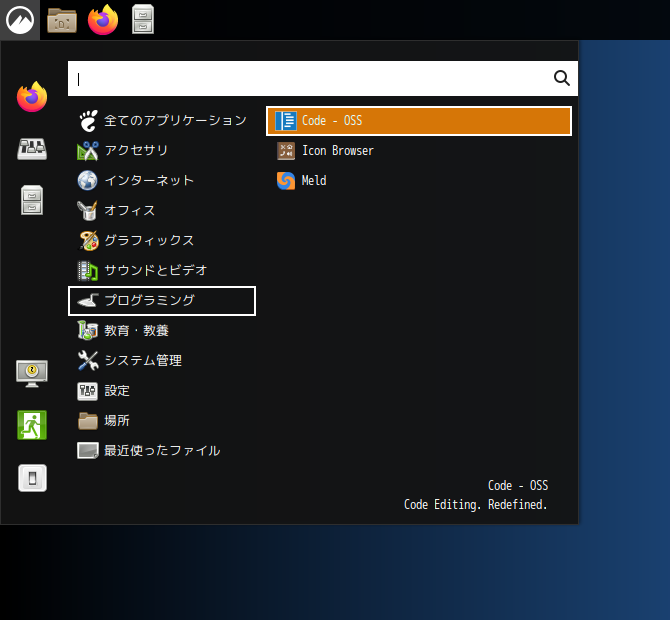Click the magnifier search icon
670x620 pixels.
[x=561, y=78]
